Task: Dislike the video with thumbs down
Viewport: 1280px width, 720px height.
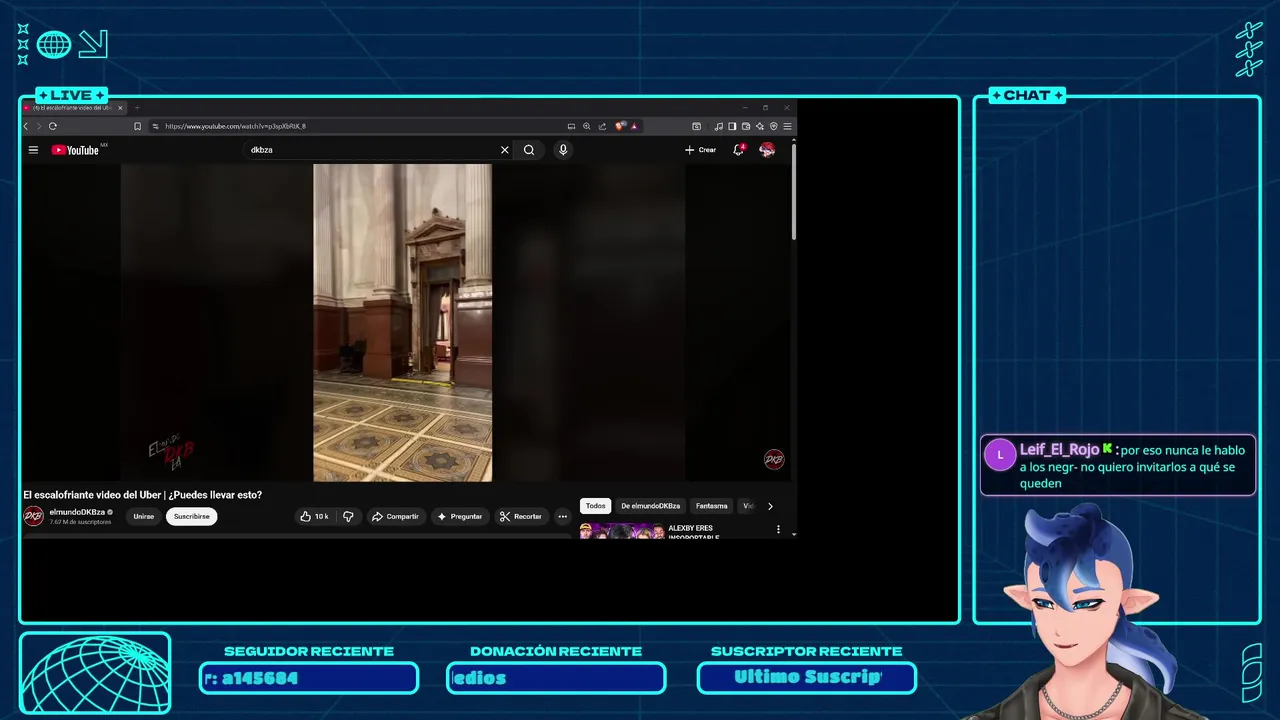Action: tap(348, 516)
